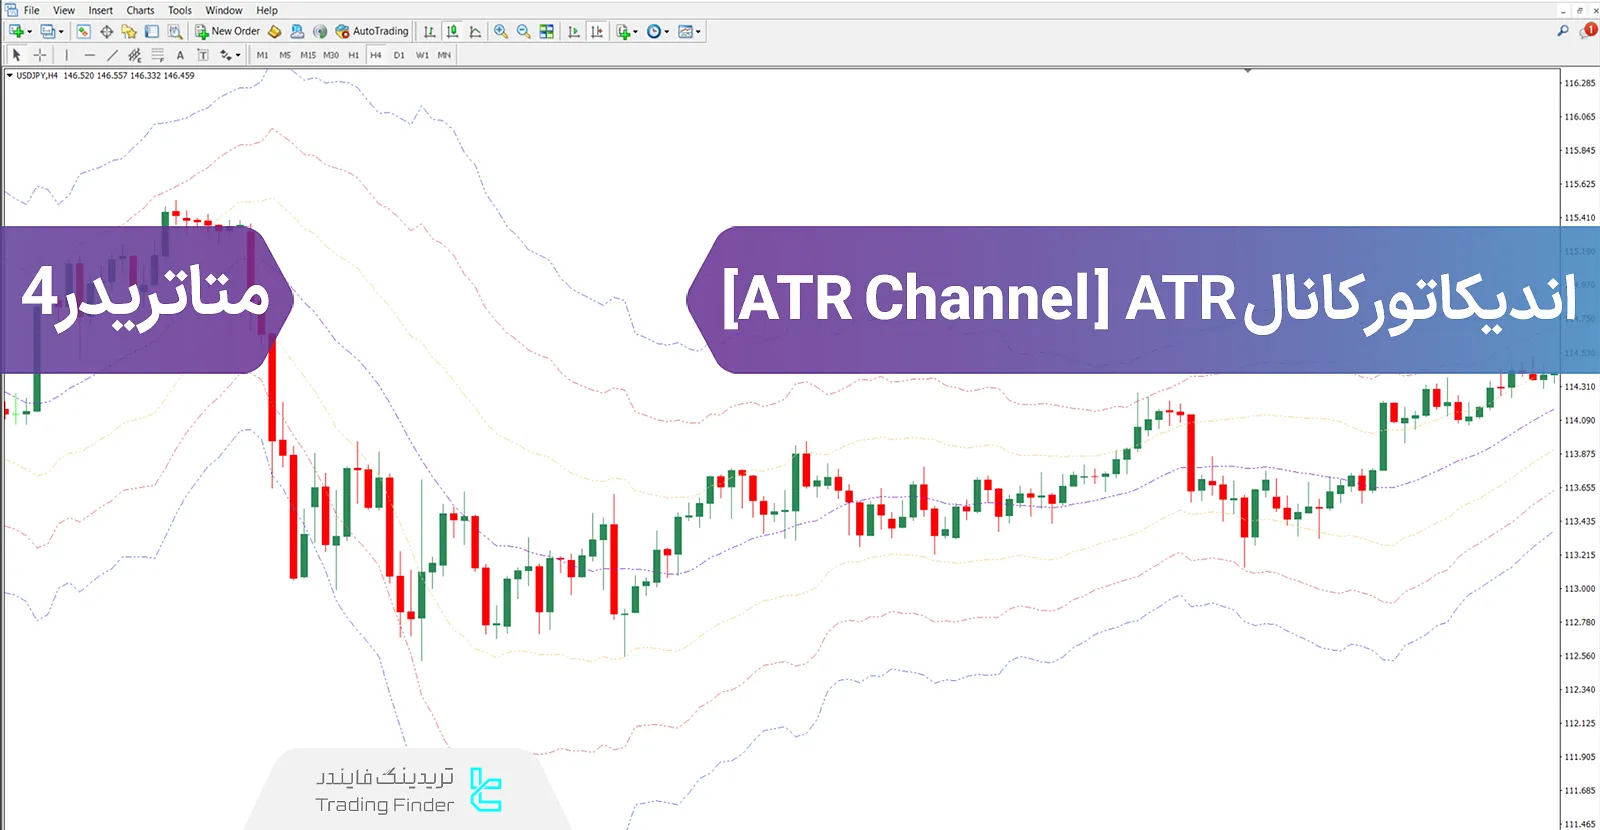Expand the arrows tool dropdown
Image resolution: width=1600 pixels, height=830 pixels.
pyautogui.click(x=238, y=55)
